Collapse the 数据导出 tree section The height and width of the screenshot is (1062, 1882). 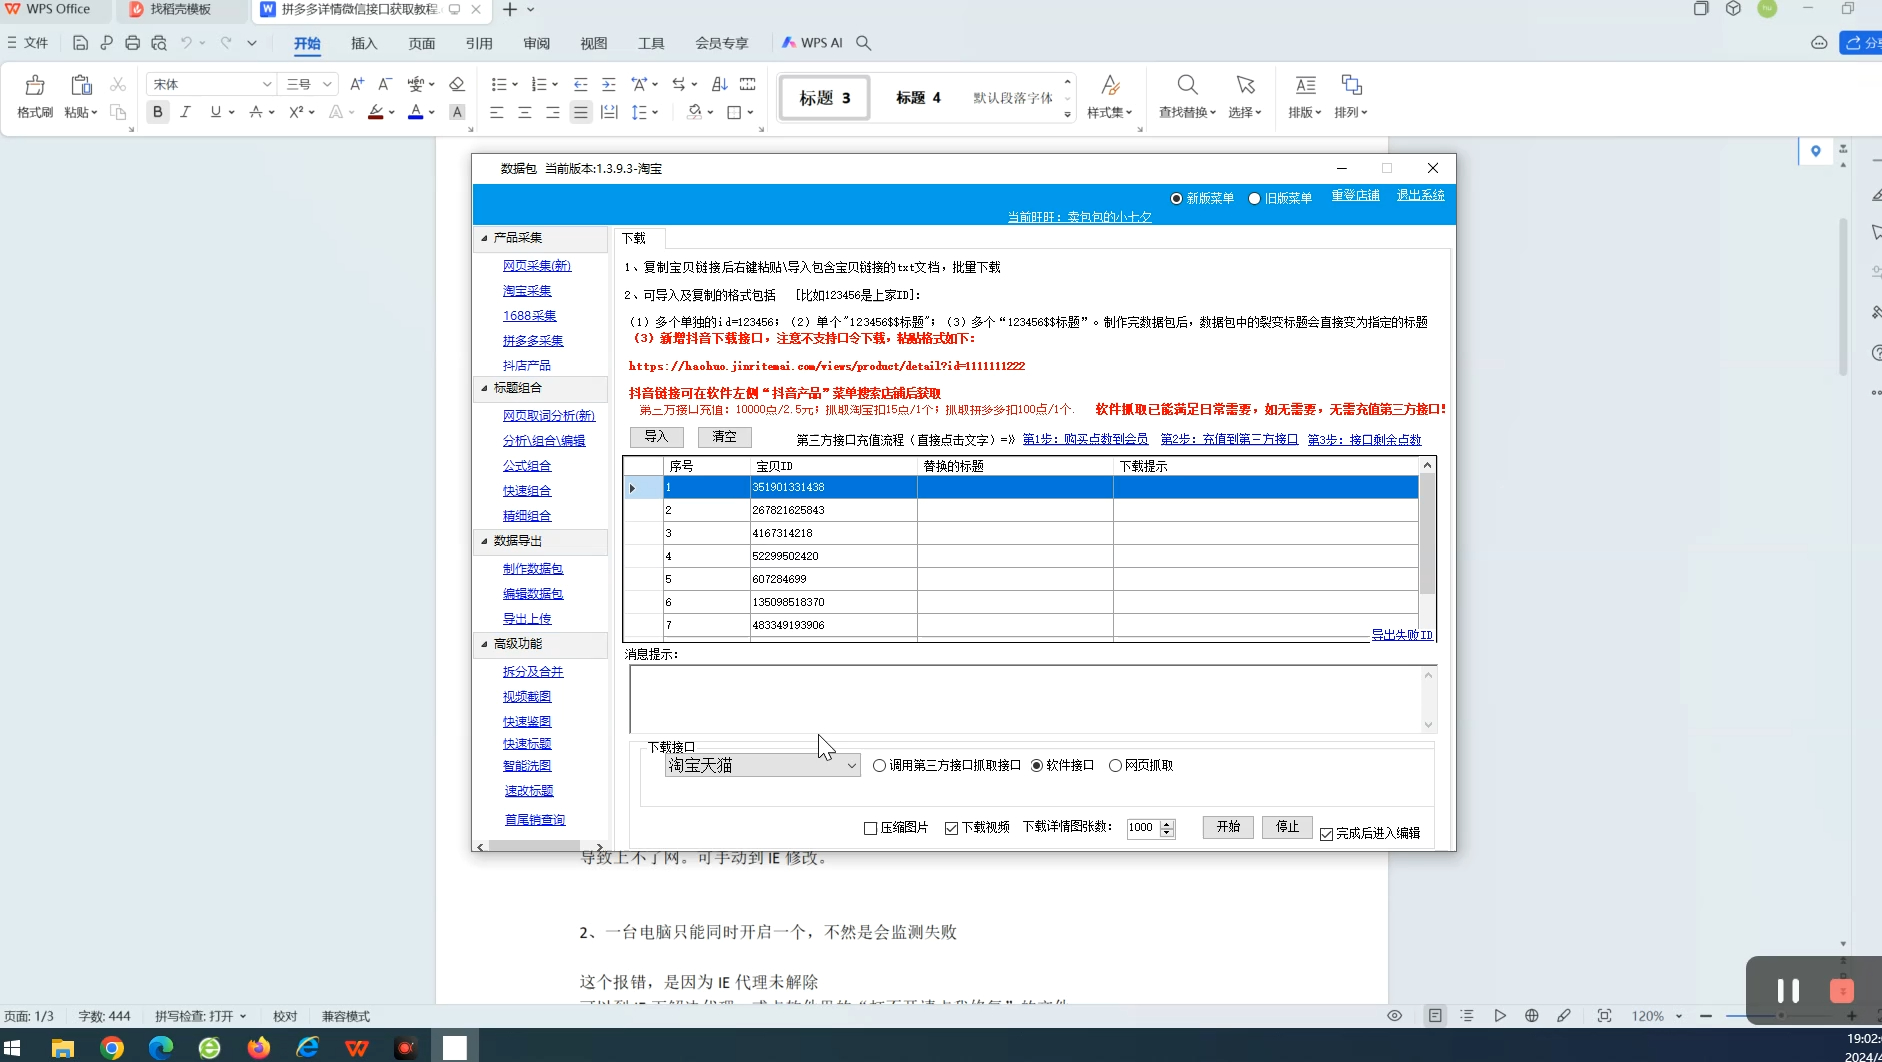[x=485, y=541]
